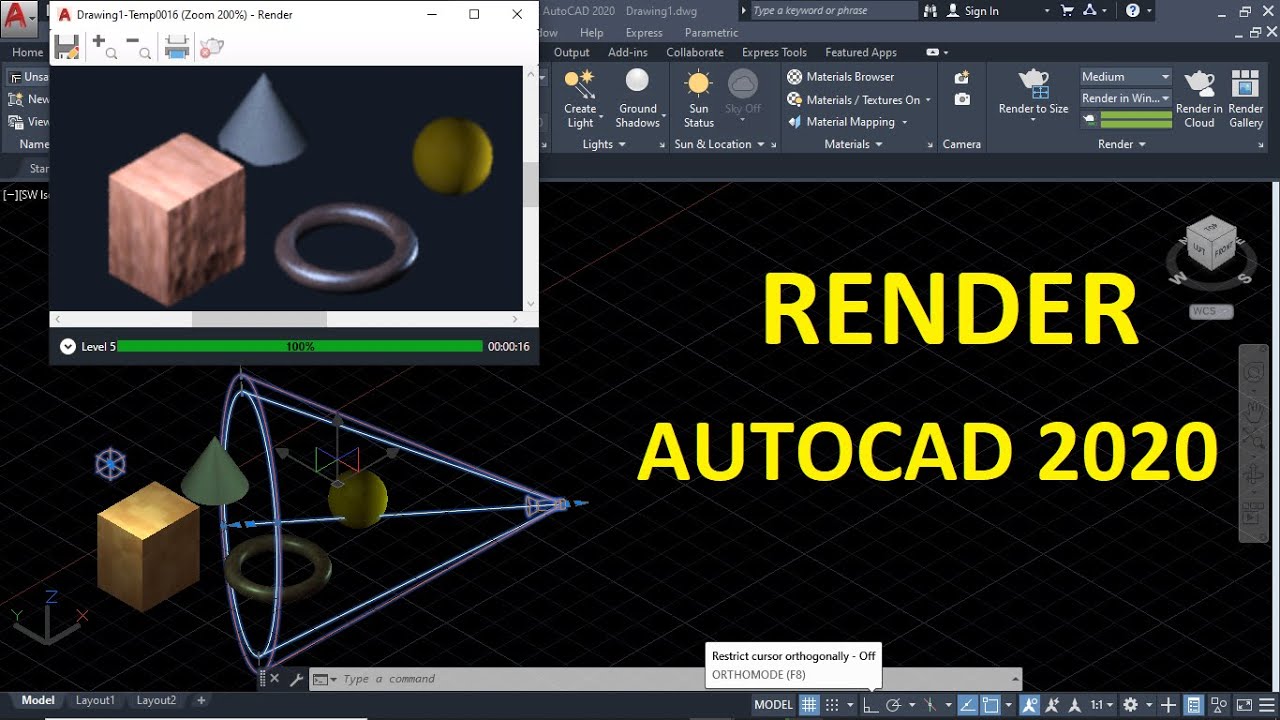Click the camera display icon below Create Camera
This screenshot has width=1280, height=720.
(962, 99)
